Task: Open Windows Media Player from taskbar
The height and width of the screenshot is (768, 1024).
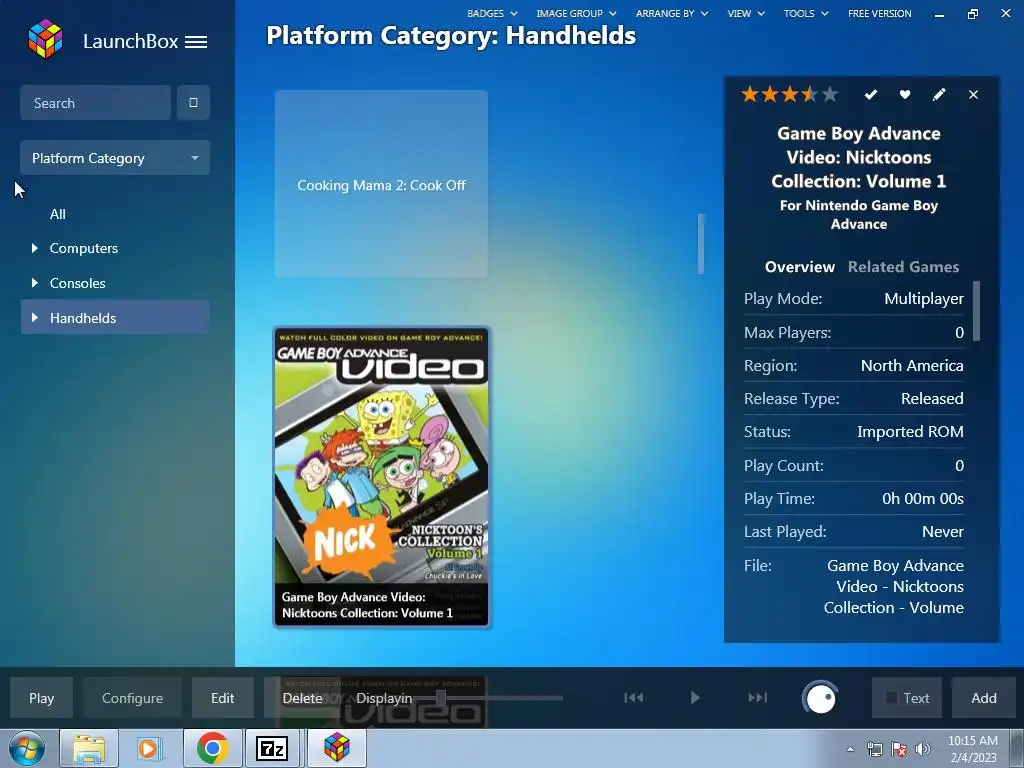Action: pos(150,748)
